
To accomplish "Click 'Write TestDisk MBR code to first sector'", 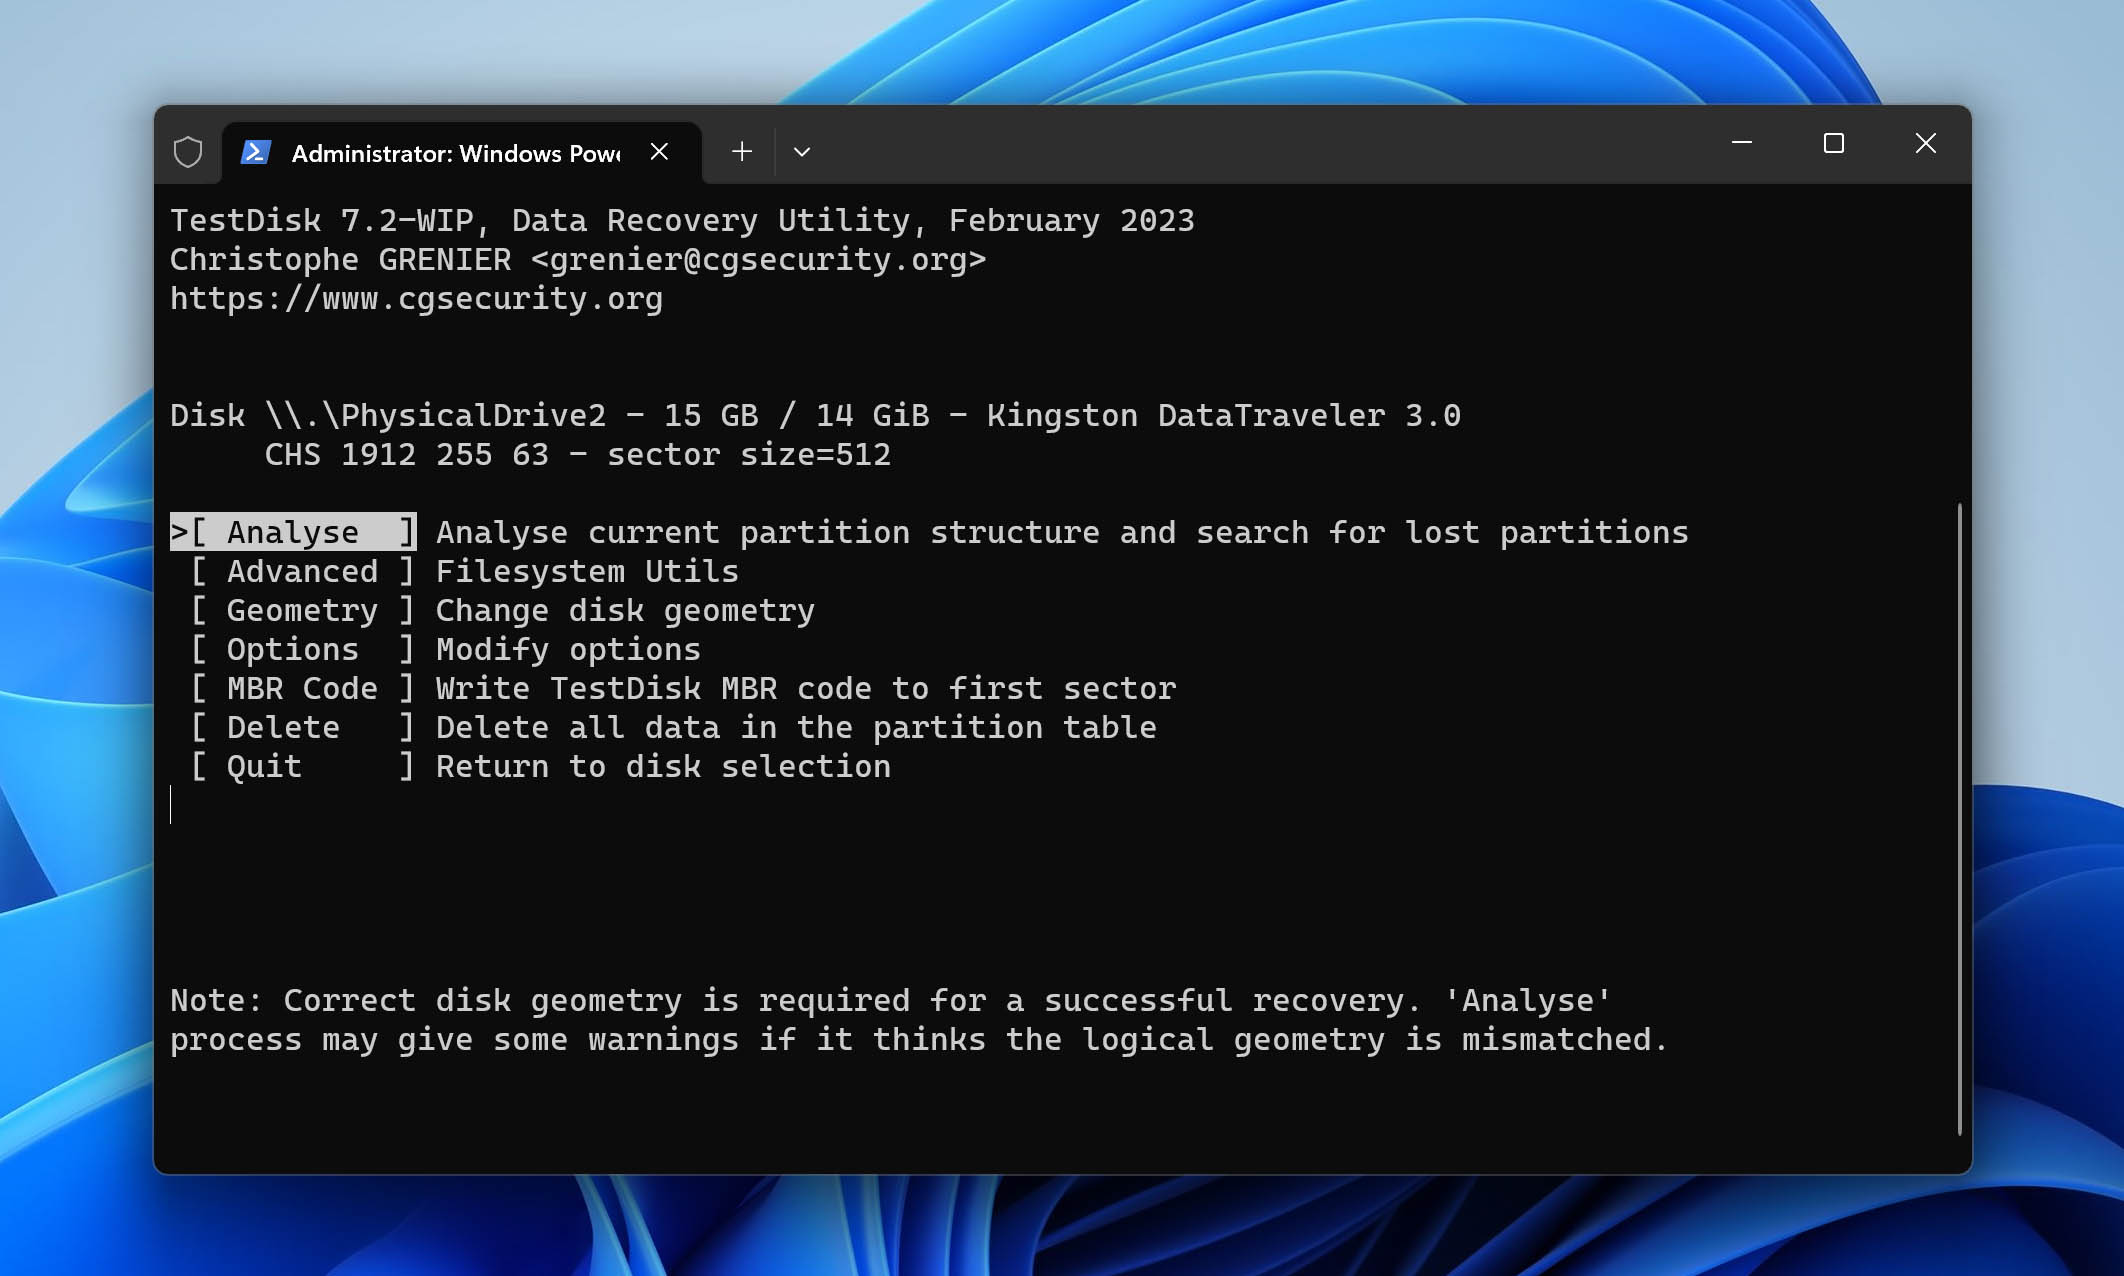I will tap(806, 688).
